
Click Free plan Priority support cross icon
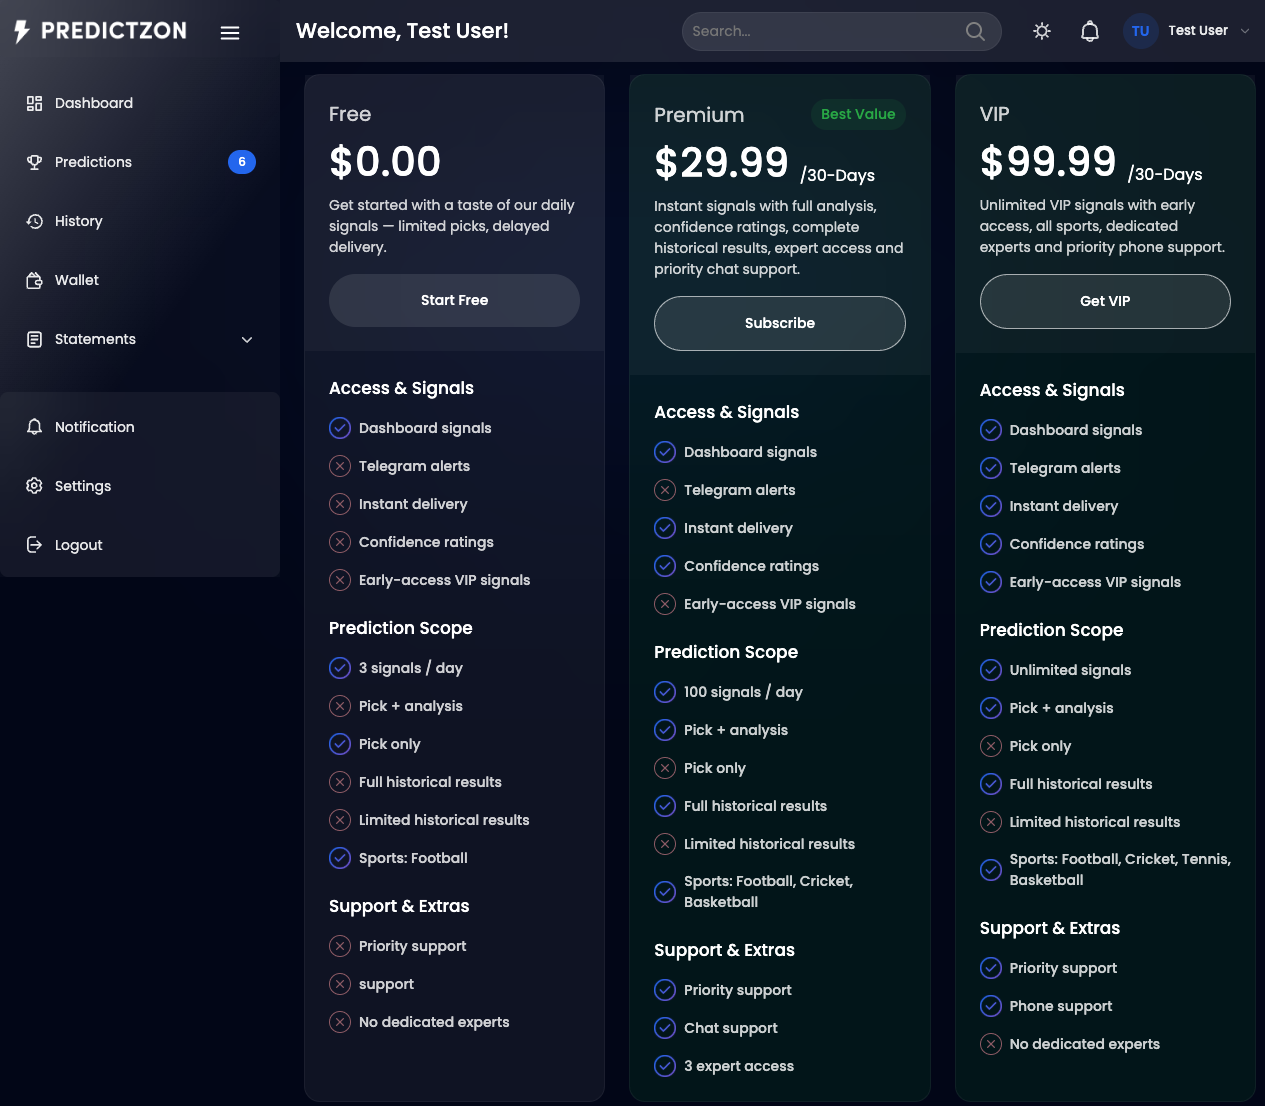[x=340, y=946]
